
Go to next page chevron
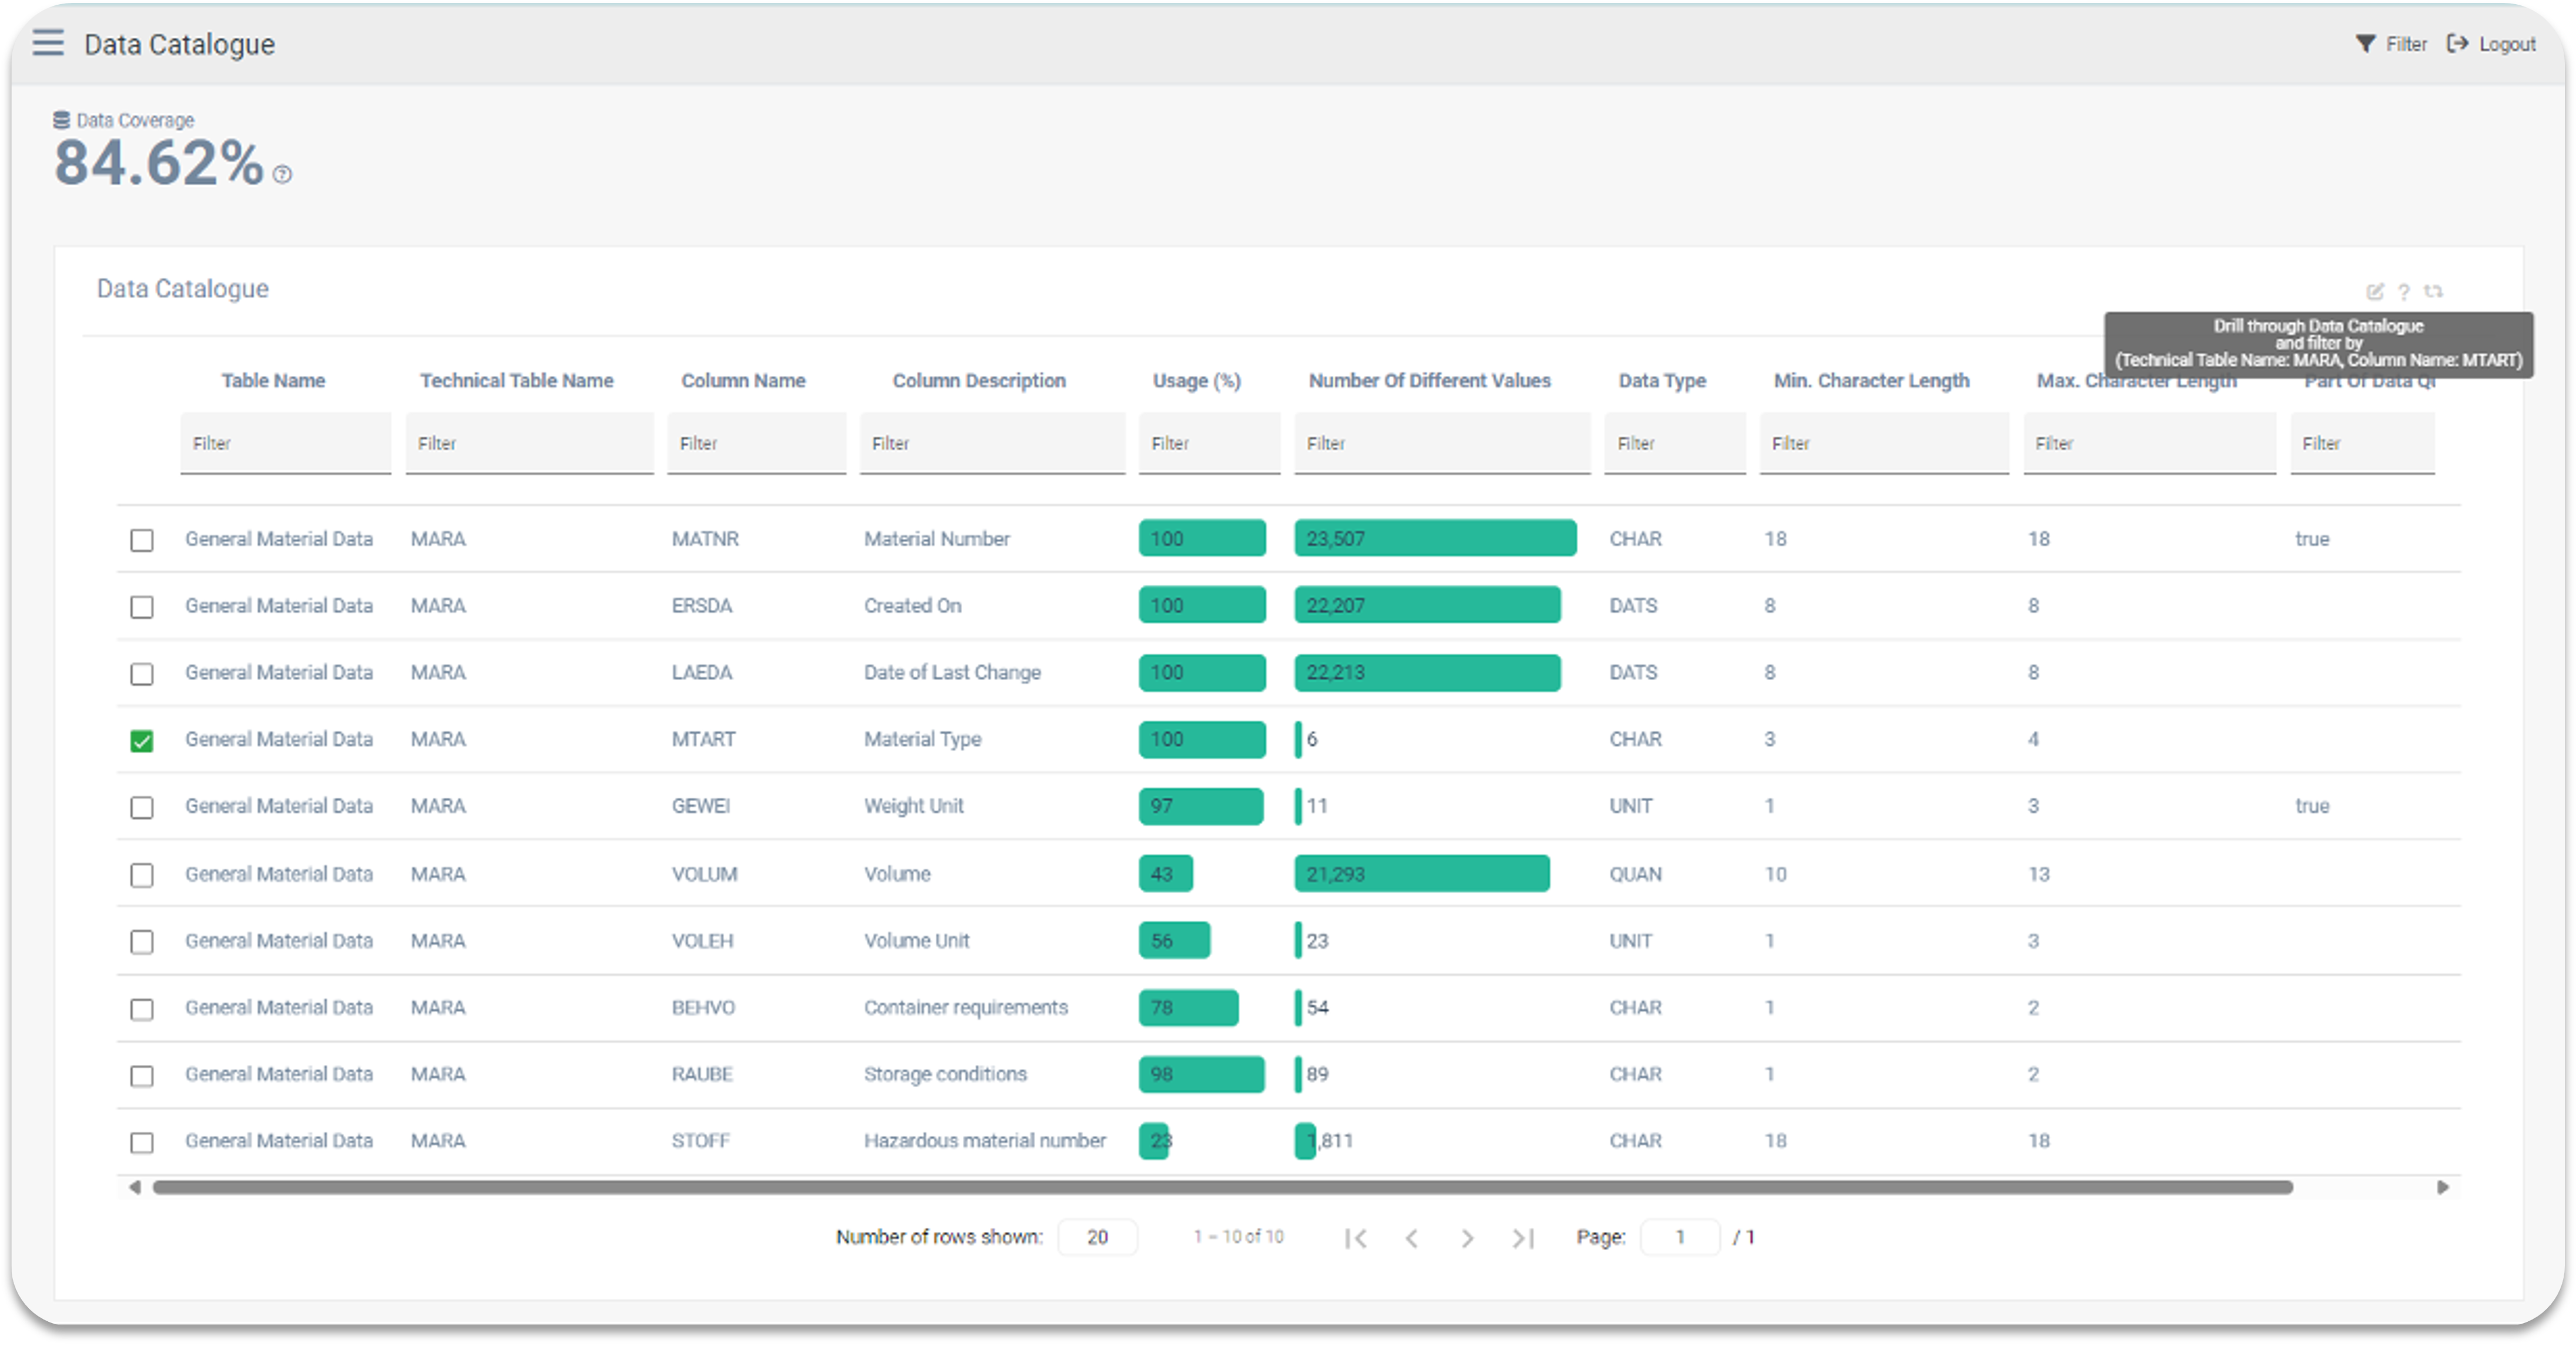pyautogui.click(x=1467, y=1238)
